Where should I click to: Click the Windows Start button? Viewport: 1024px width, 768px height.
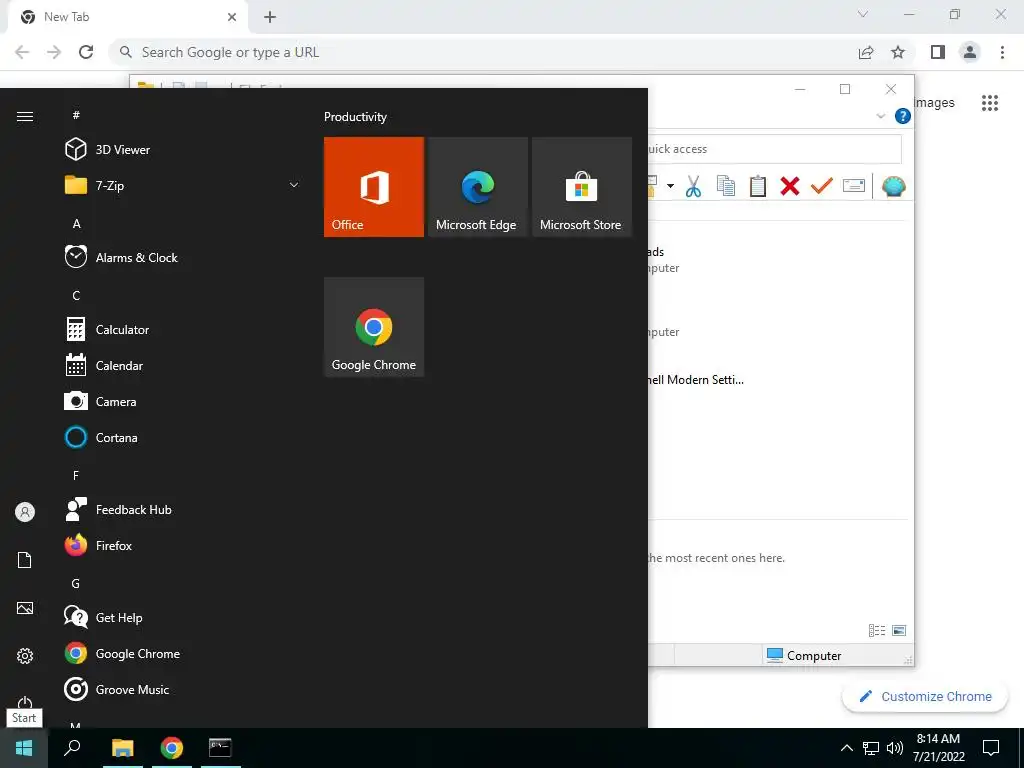(24, 748)
